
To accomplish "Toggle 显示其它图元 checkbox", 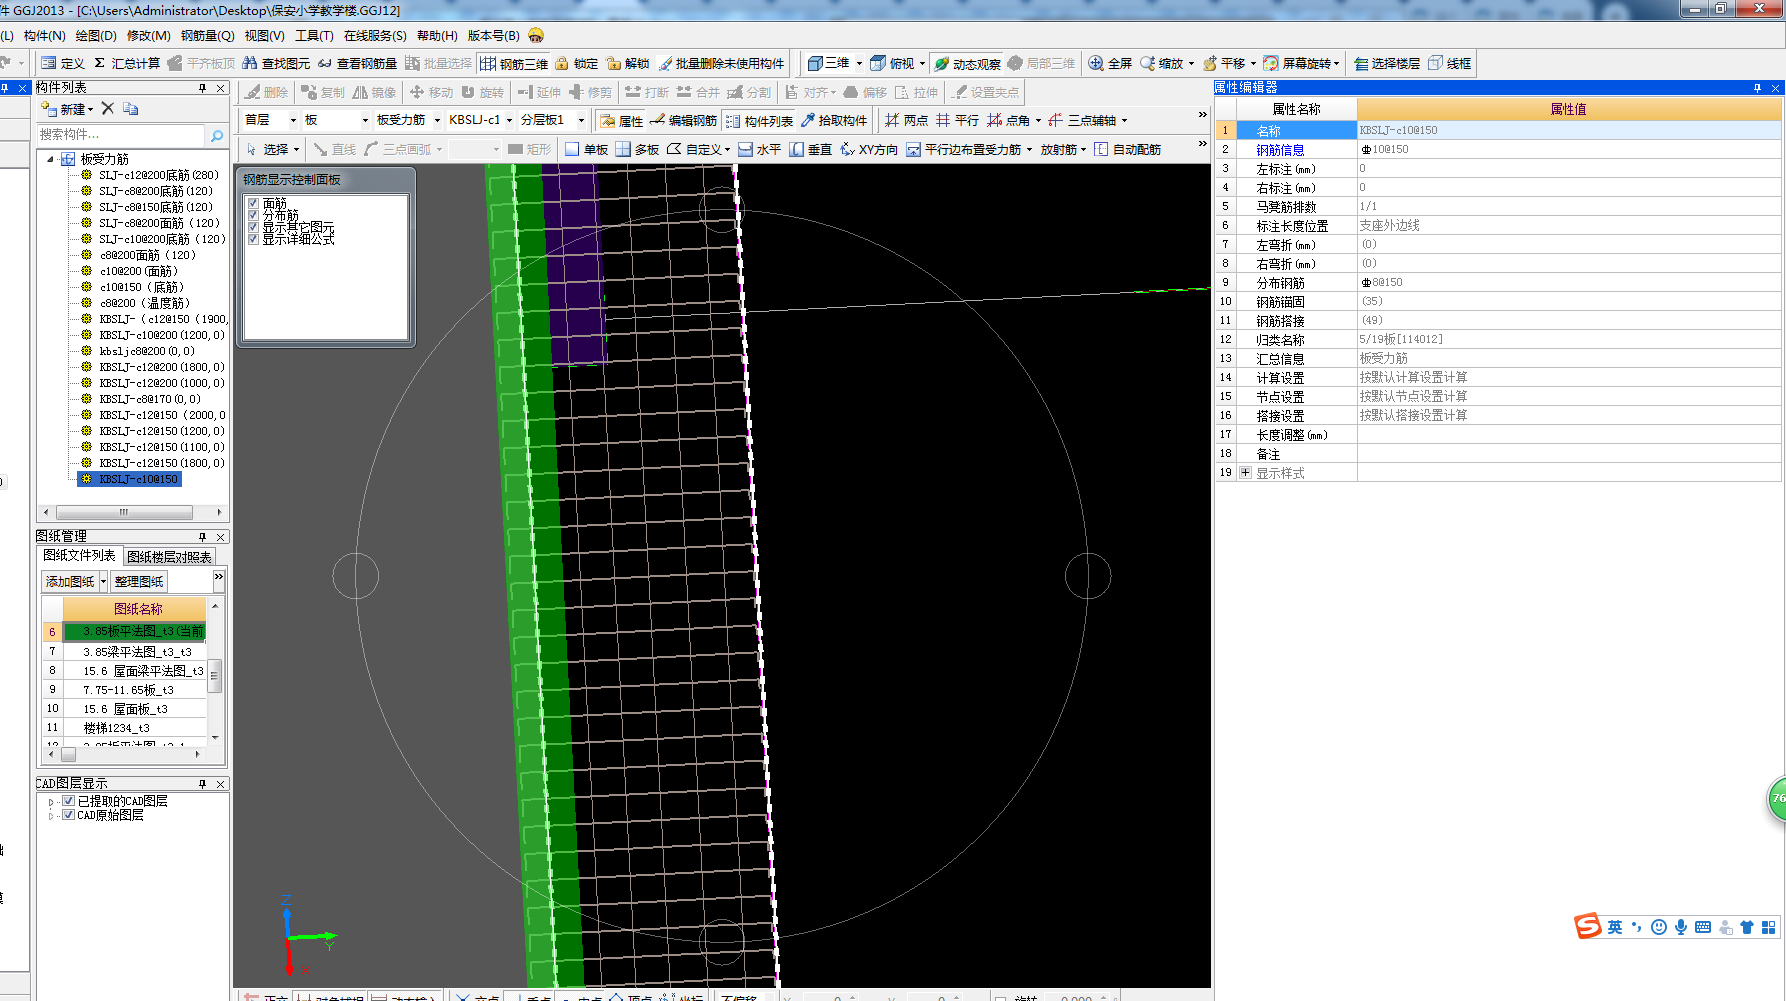I will point(253,227).
